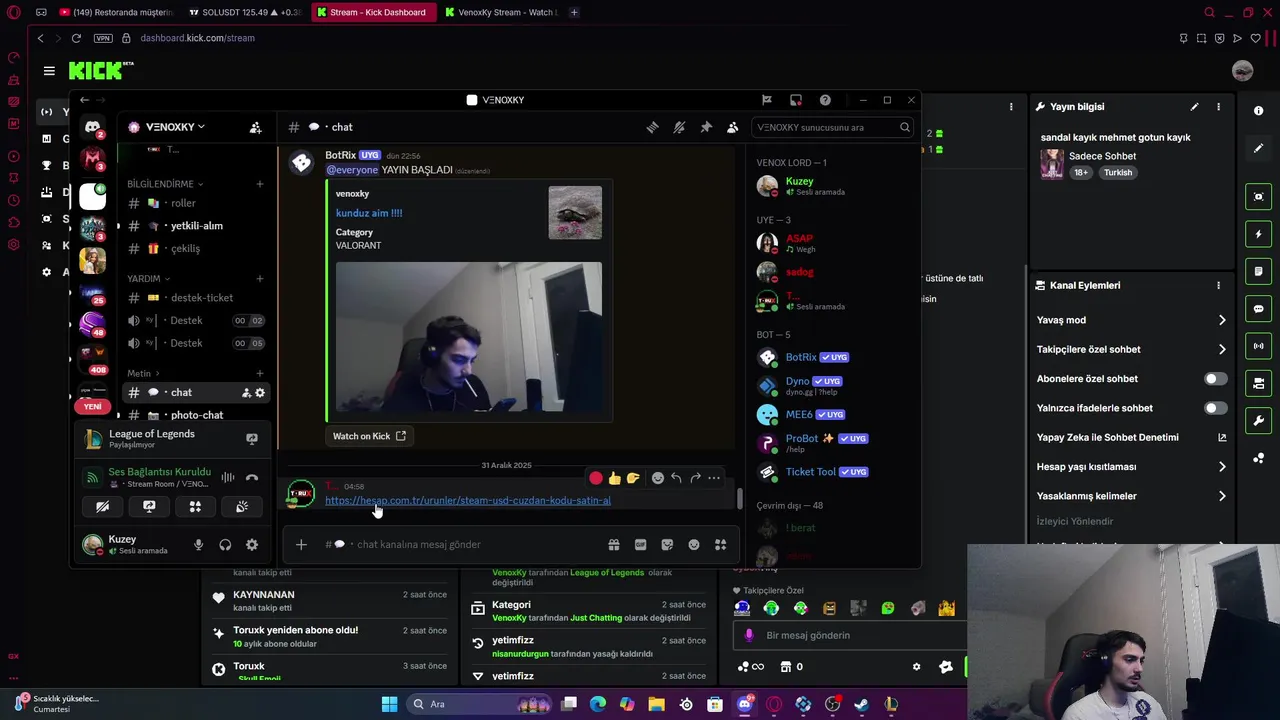The height and width of the screenshot is (720, 1280).
Task: Click kunduz aim !!!! embed title link
Action: [369, 213]
